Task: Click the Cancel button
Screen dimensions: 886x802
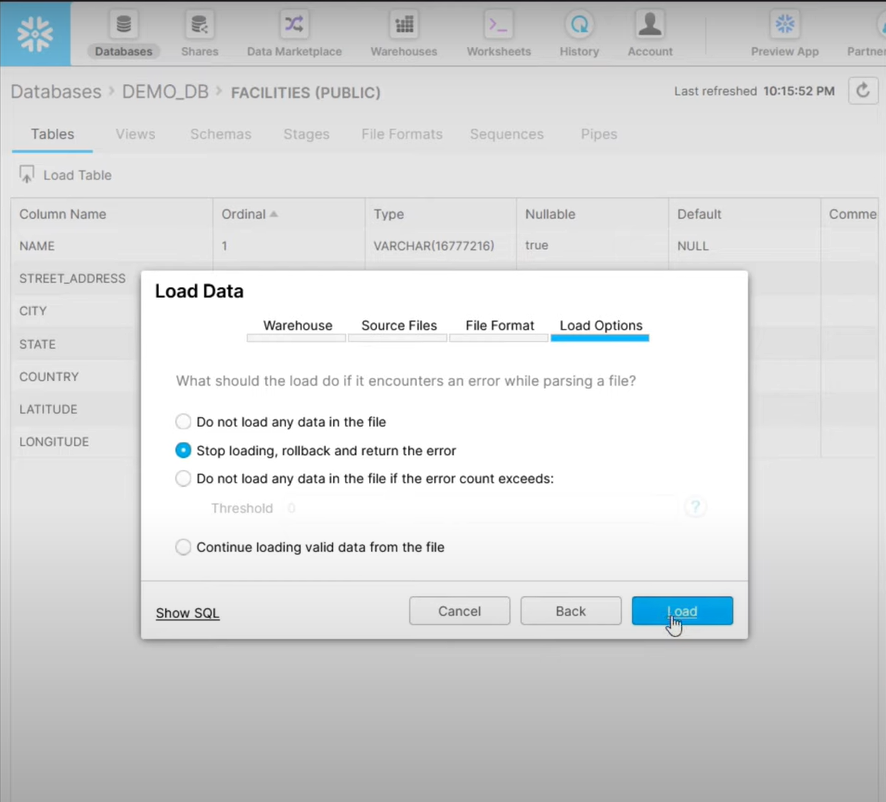Action: (459, 611)
